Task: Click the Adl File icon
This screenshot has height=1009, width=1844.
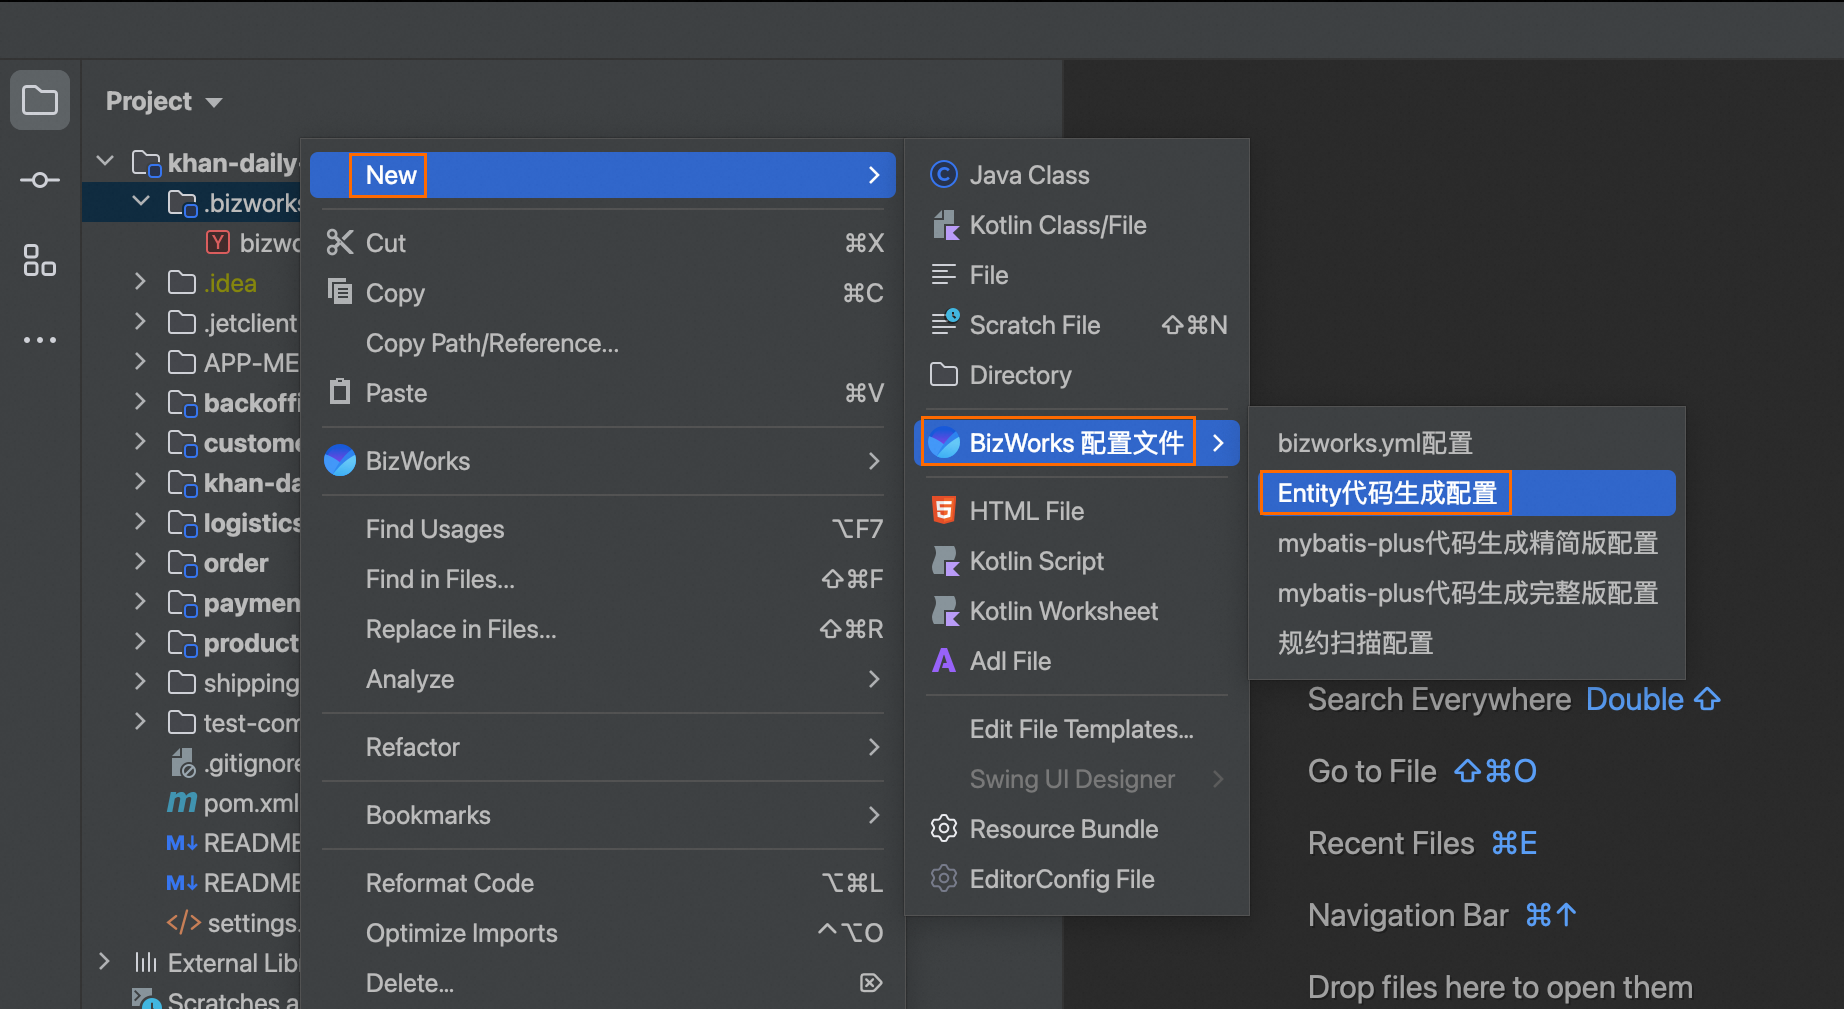Action: [944, 661]
